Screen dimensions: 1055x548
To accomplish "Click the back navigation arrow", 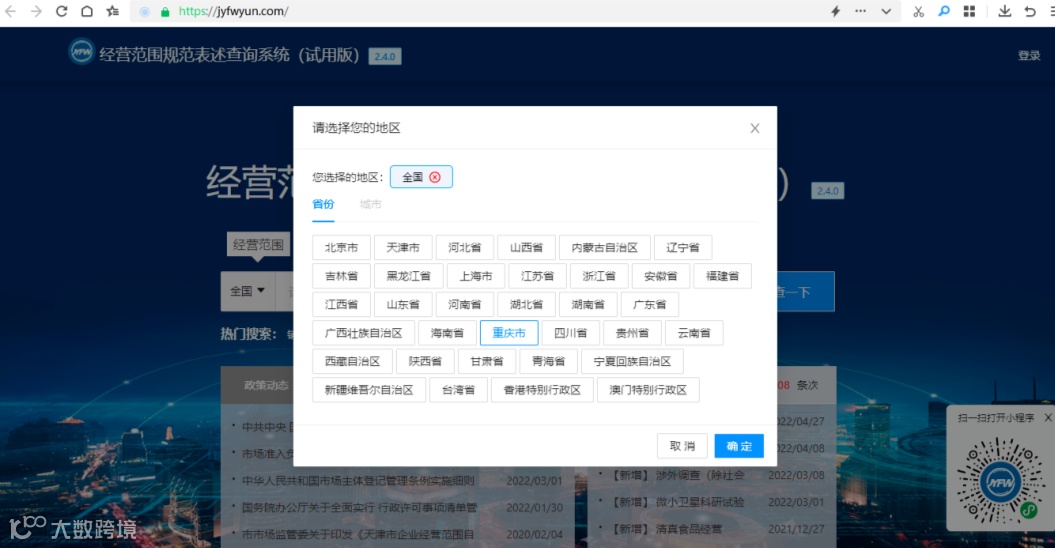I will (11, 11).
